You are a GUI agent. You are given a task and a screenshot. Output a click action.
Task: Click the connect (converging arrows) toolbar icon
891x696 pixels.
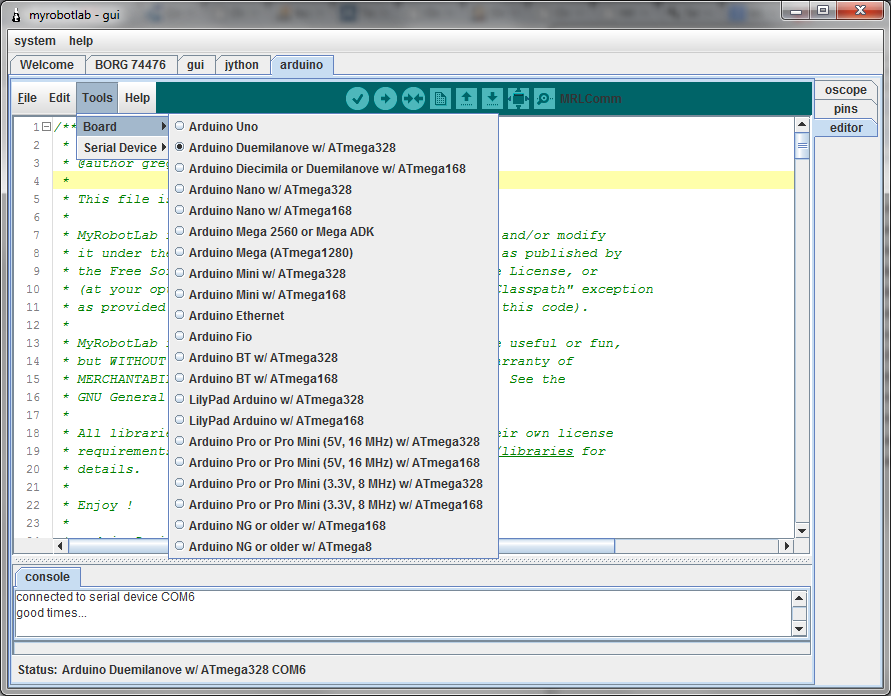coord(413,99)
